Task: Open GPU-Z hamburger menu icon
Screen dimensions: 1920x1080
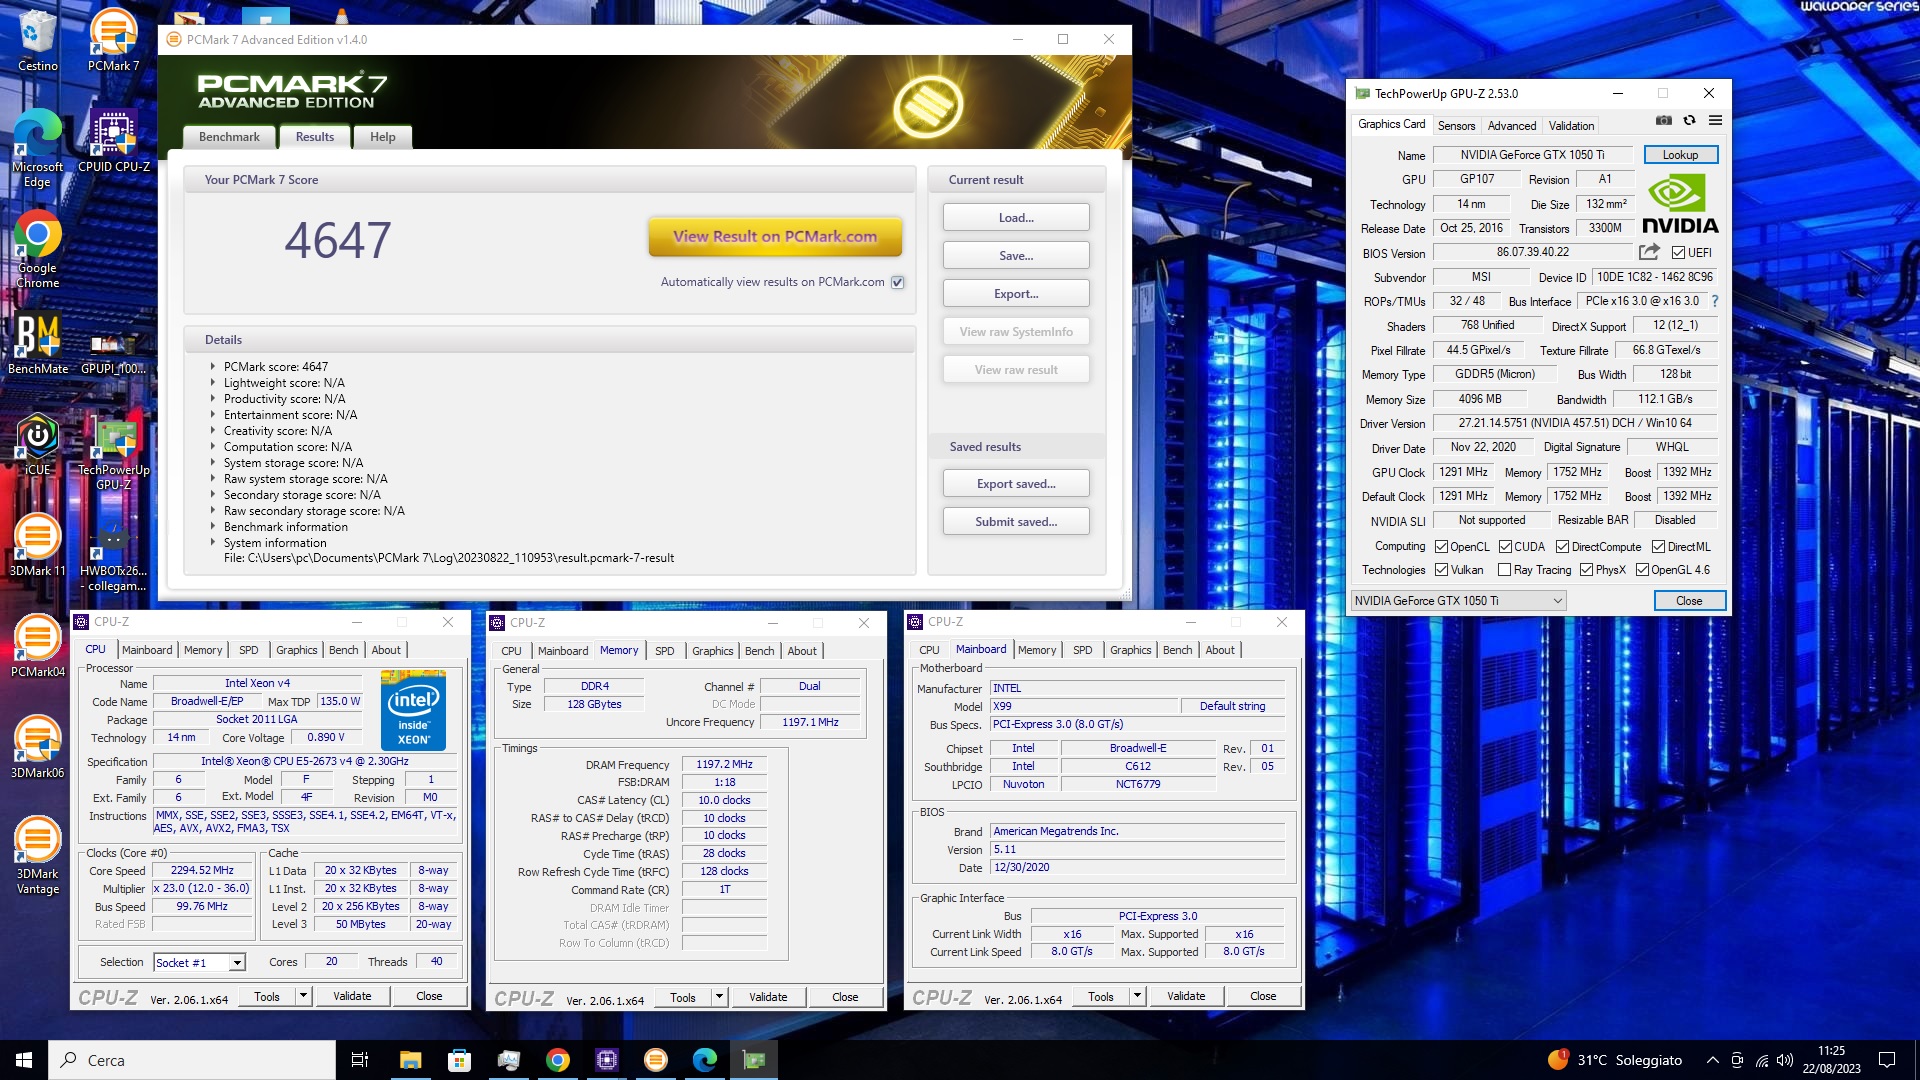Action: click(x=1715, y=120)
